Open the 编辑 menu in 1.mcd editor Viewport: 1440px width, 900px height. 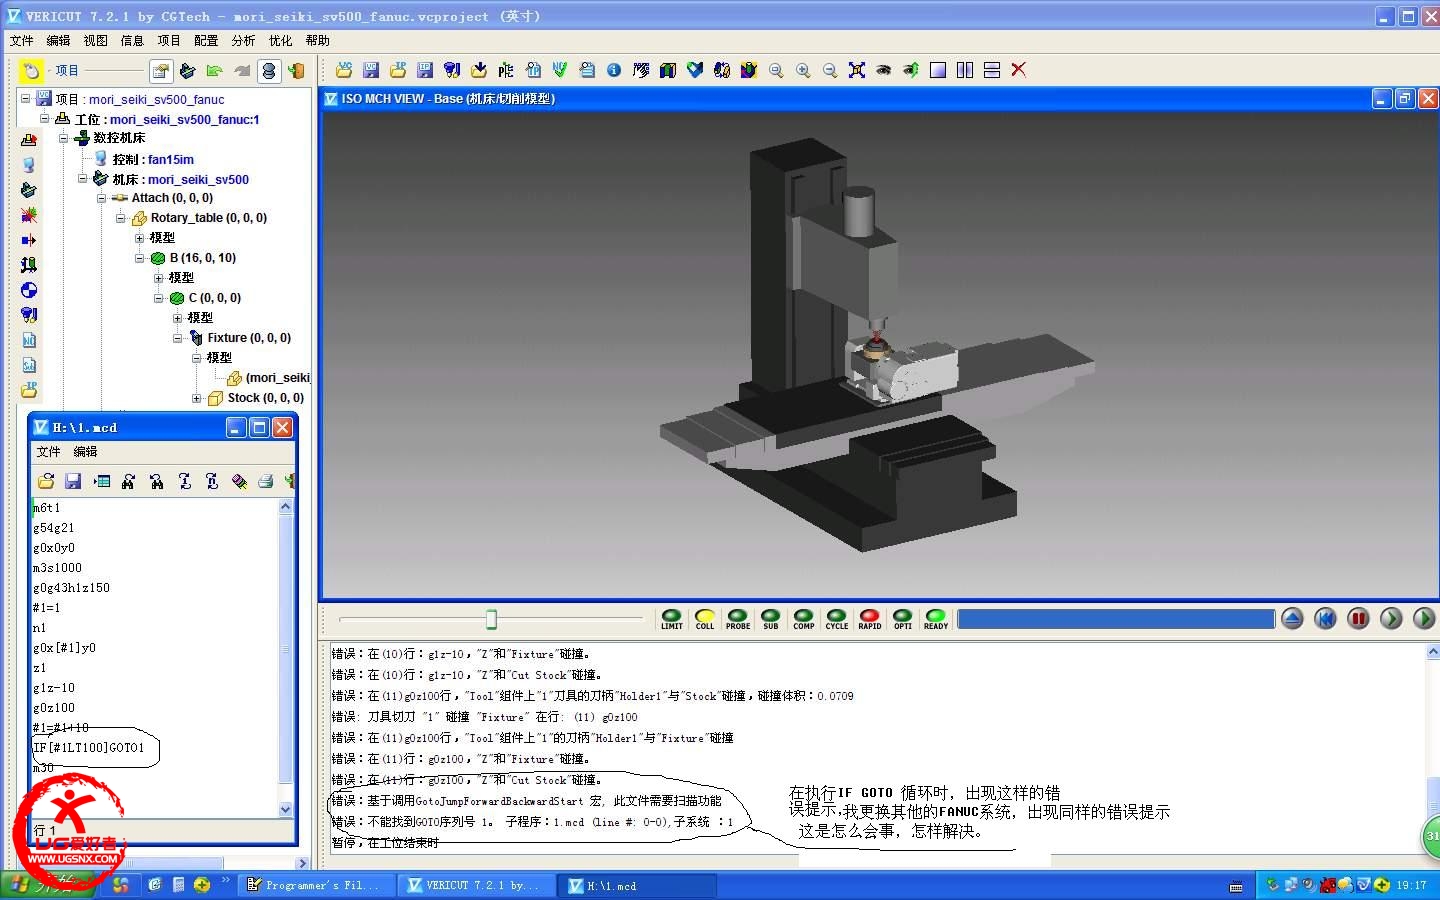click(x=86, y=452)
